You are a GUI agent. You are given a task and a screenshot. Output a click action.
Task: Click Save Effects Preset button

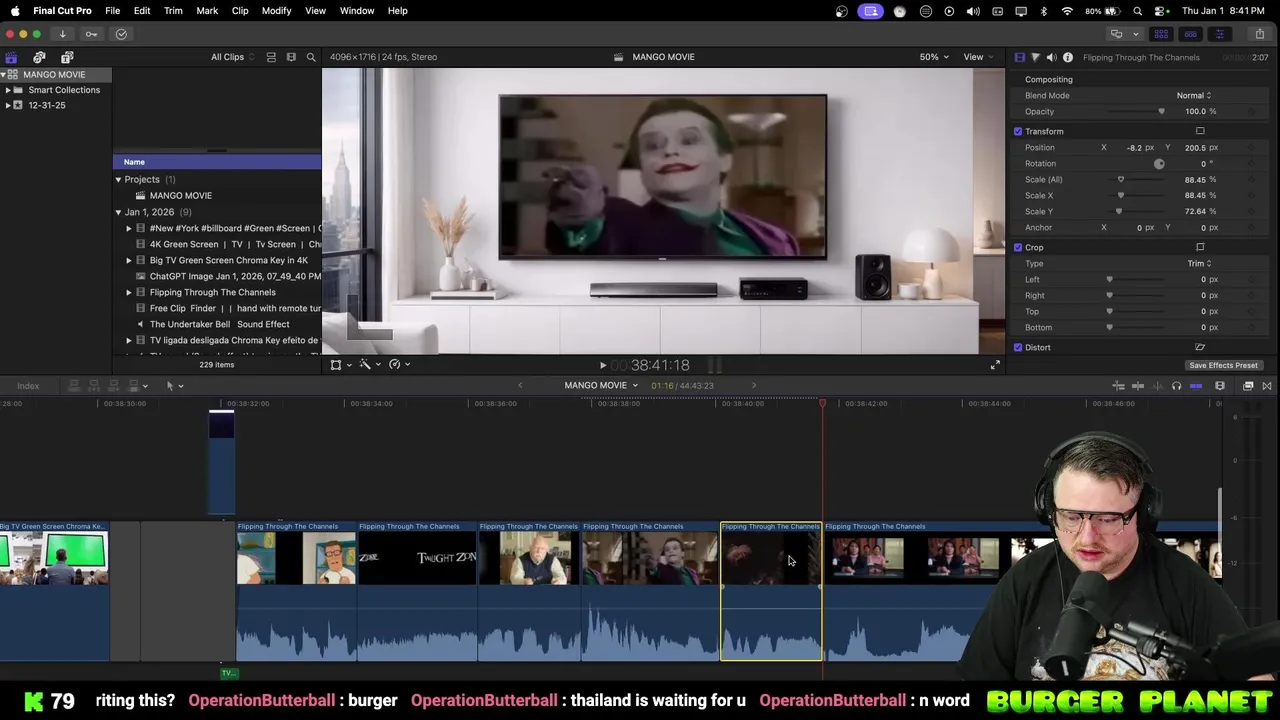[x=1223, y=365]
